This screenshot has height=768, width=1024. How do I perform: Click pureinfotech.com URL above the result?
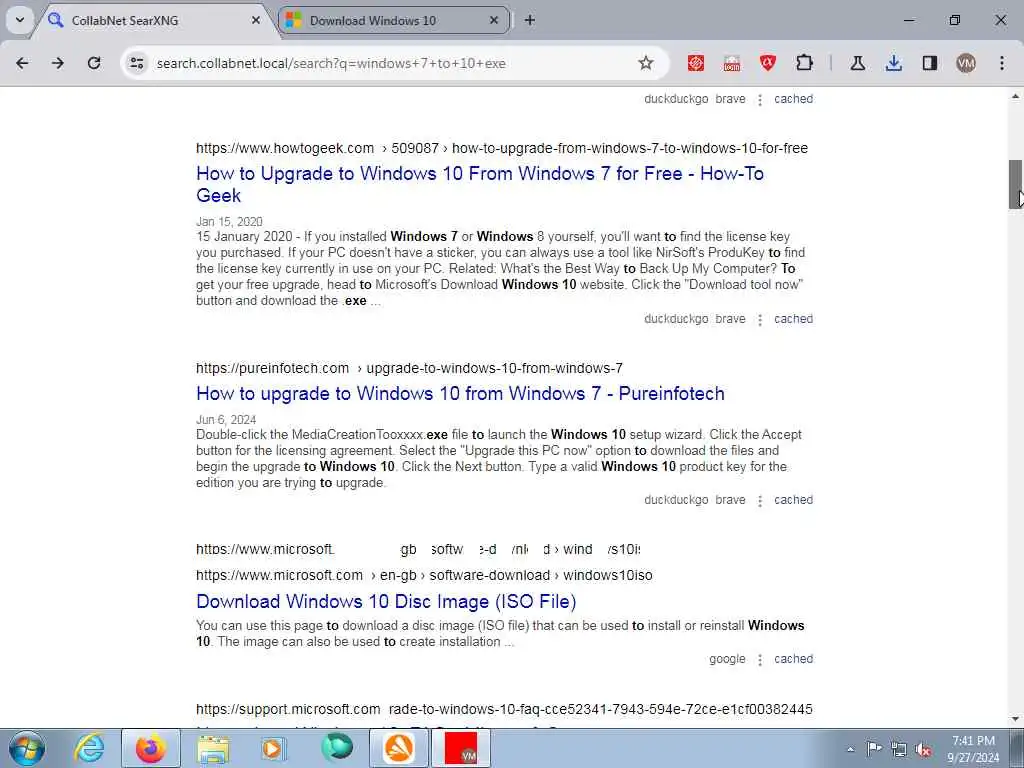point(409,368)
